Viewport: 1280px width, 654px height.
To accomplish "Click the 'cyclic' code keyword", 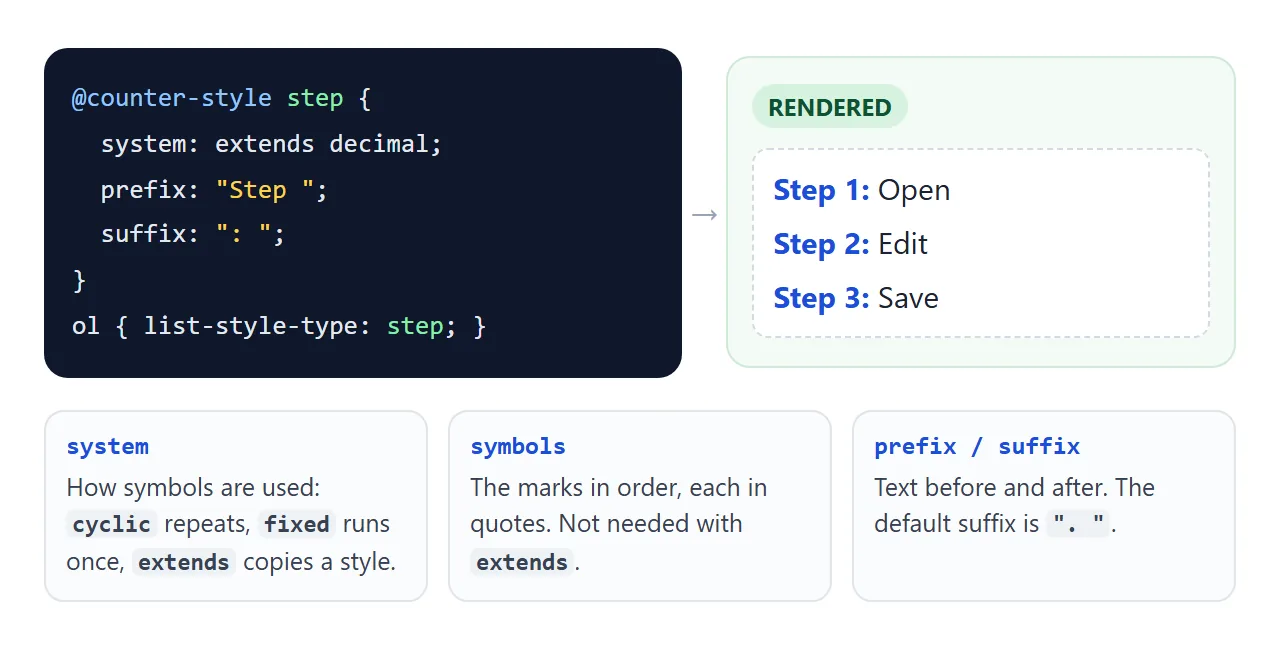I will (x=112, y=524).
